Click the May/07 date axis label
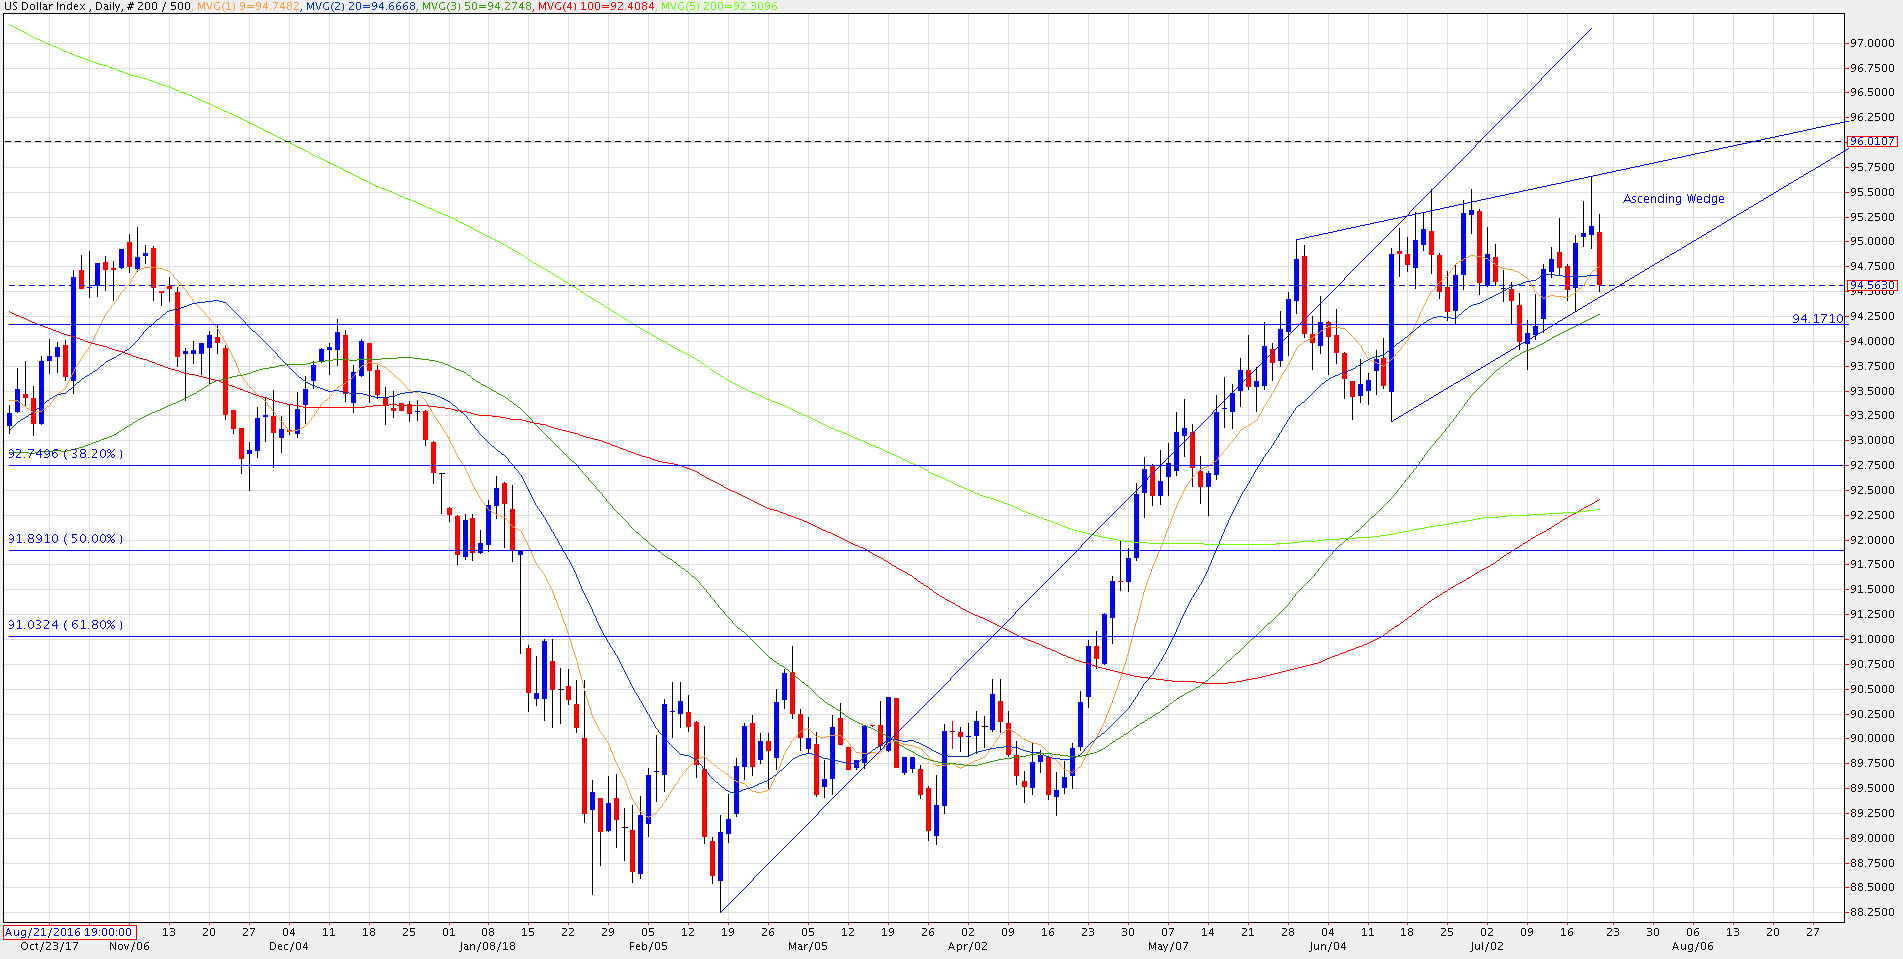1903x959 pixels. pos(1168,946)
